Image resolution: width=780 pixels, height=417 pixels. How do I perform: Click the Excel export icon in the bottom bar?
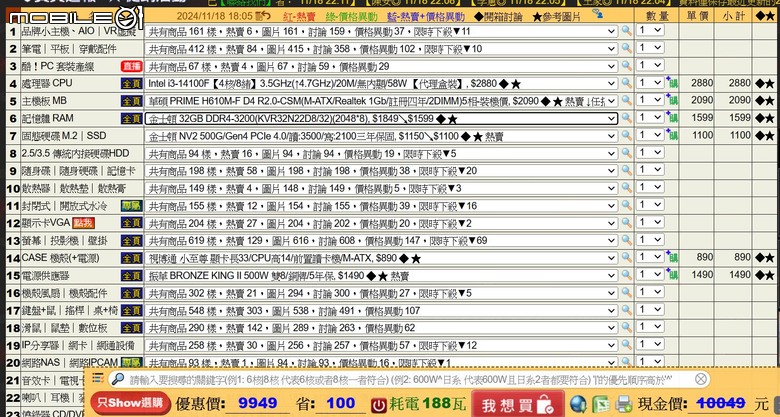(601, 403)
